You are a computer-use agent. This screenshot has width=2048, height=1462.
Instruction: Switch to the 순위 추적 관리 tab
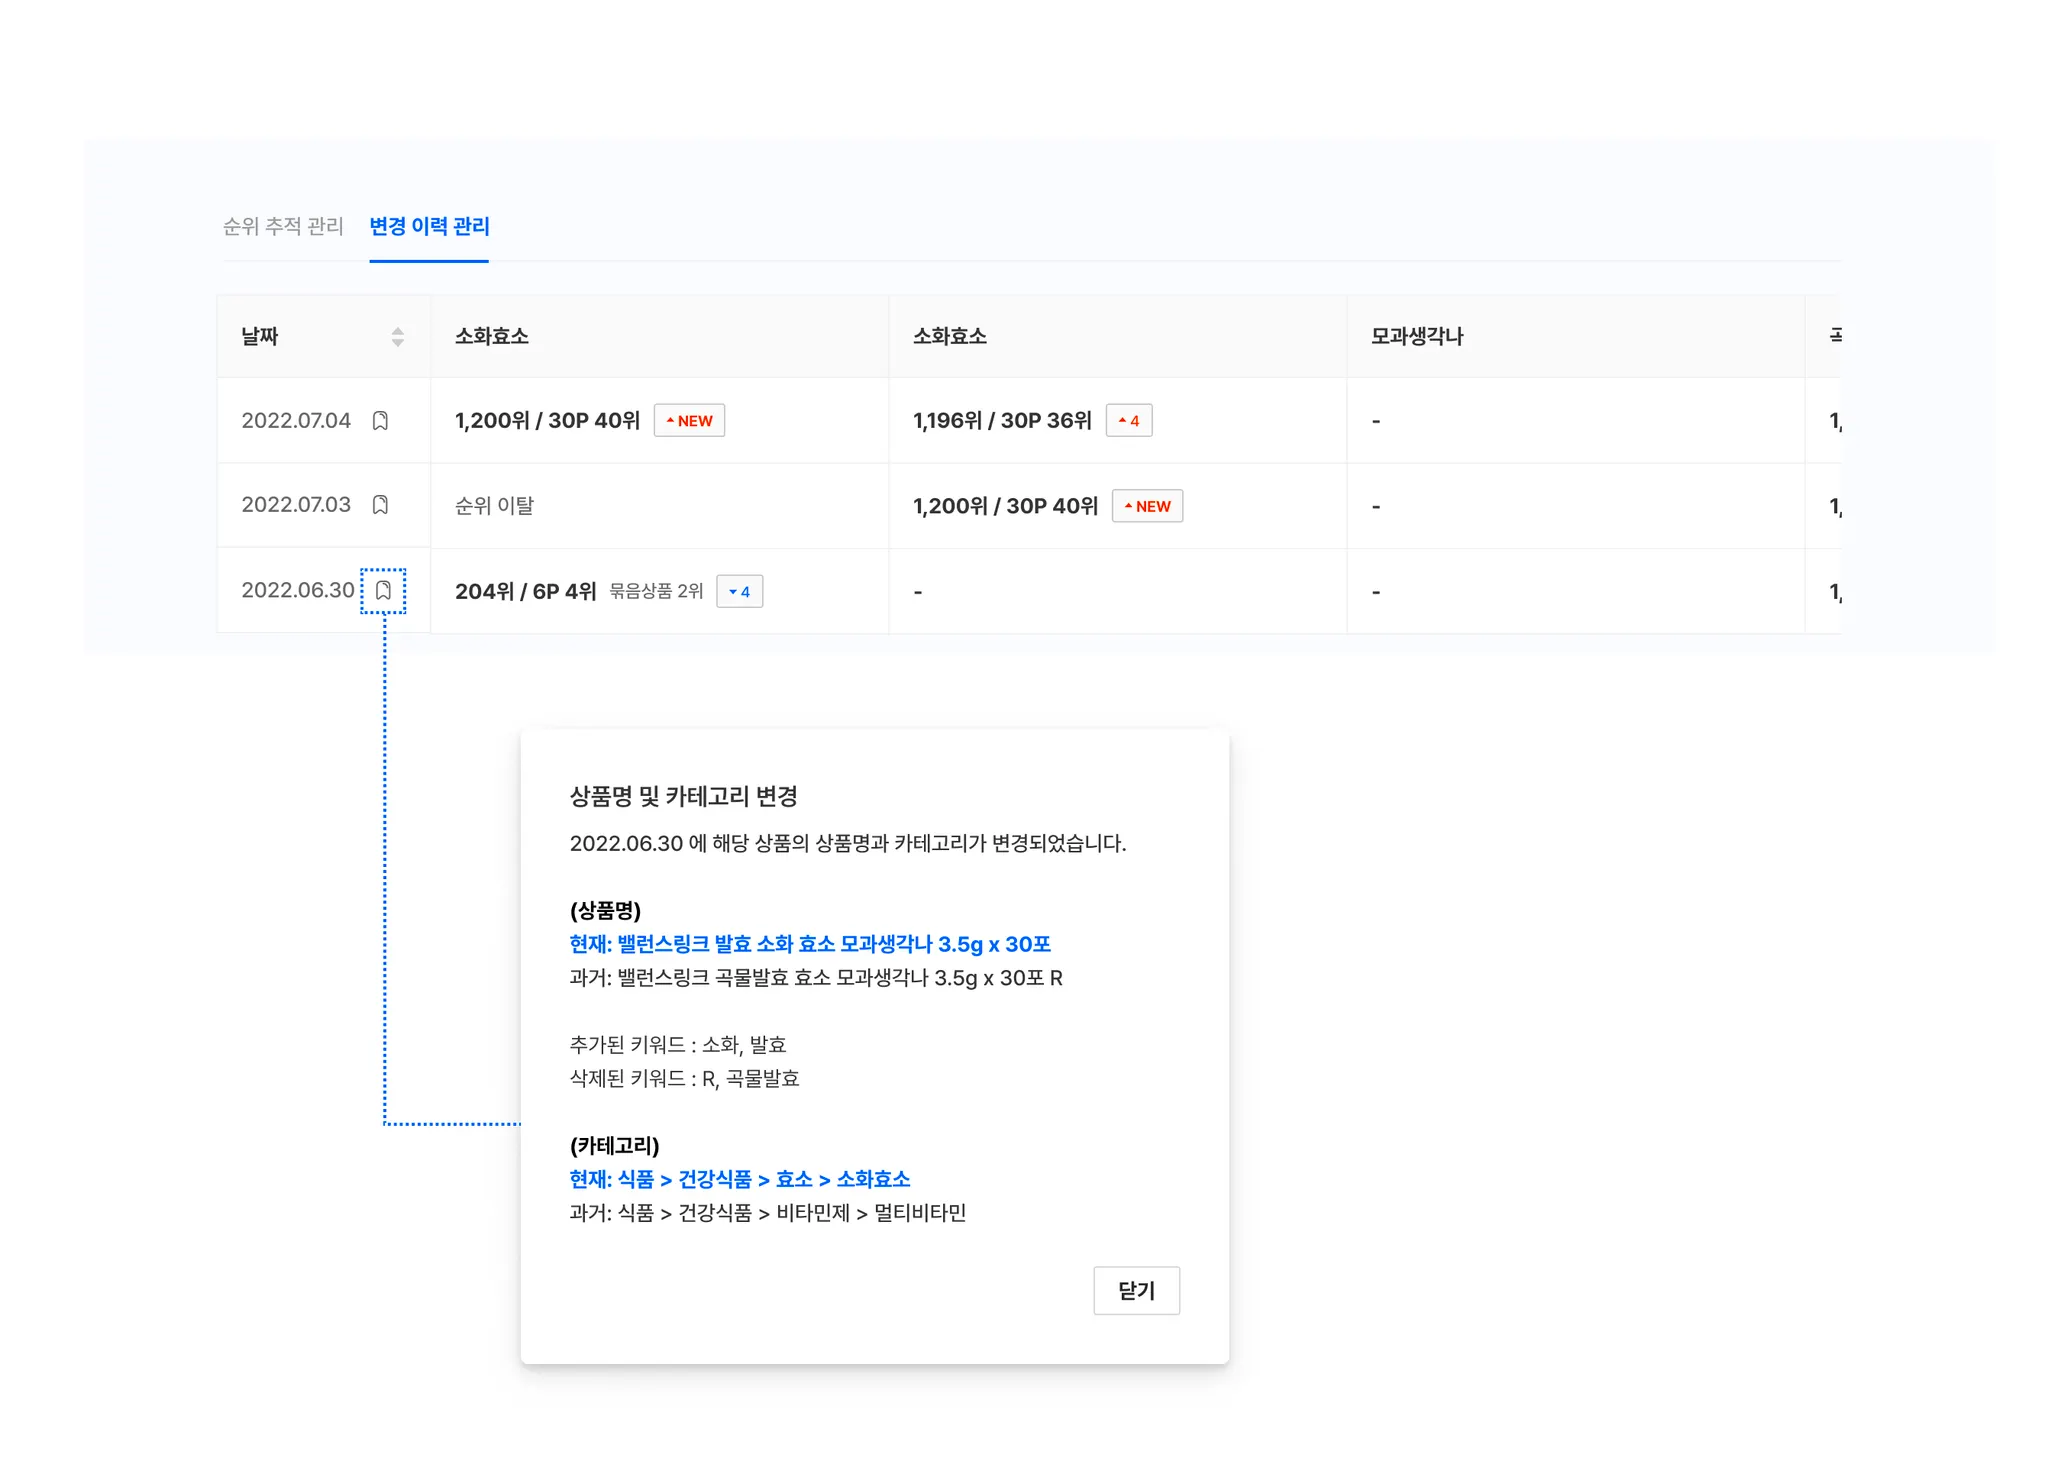tap(283, 227)
